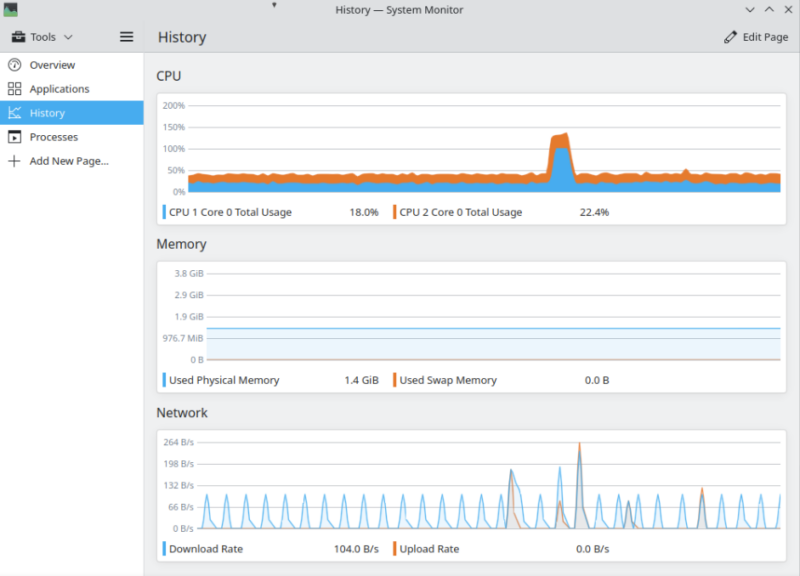800x576 pixels.
Task: Open the hamburger menu icon
Action: tap(126, 36)
